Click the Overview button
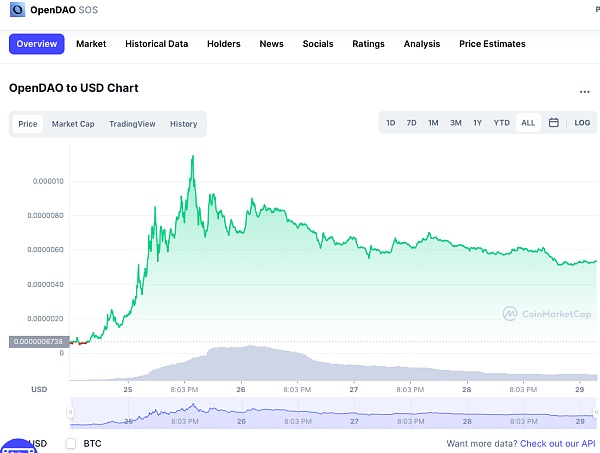Viewport: 600px width, 453px height. pyautogui.click(x=37, y=44)
